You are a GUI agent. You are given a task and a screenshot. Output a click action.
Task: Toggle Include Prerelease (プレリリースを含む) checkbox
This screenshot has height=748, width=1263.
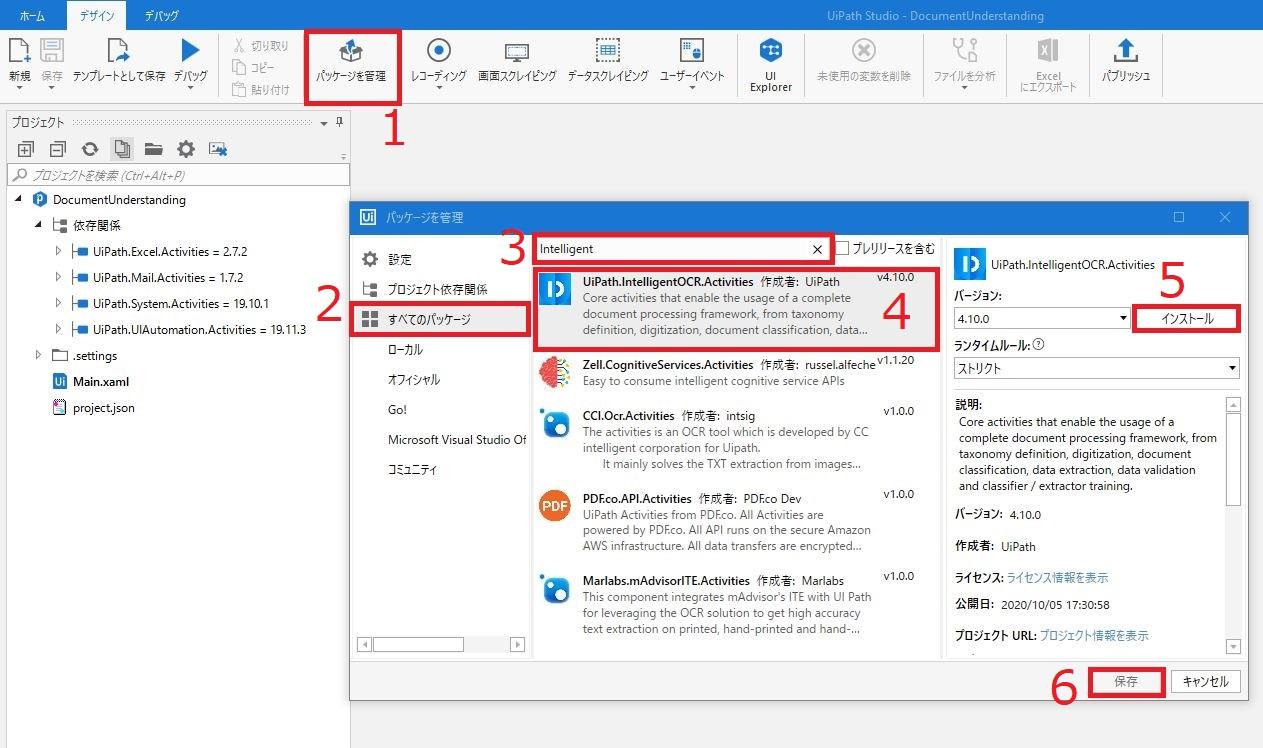(x=842, y=248)
